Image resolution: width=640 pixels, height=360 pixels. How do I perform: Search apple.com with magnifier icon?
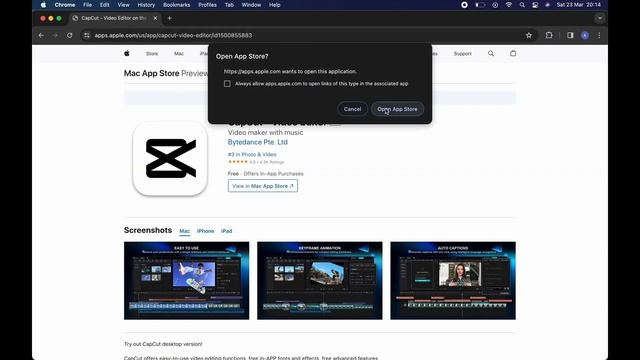491,53
